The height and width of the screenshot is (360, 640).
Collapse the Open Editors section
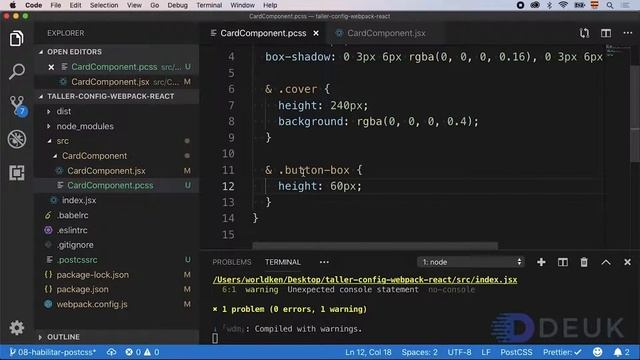pos(74,52)
